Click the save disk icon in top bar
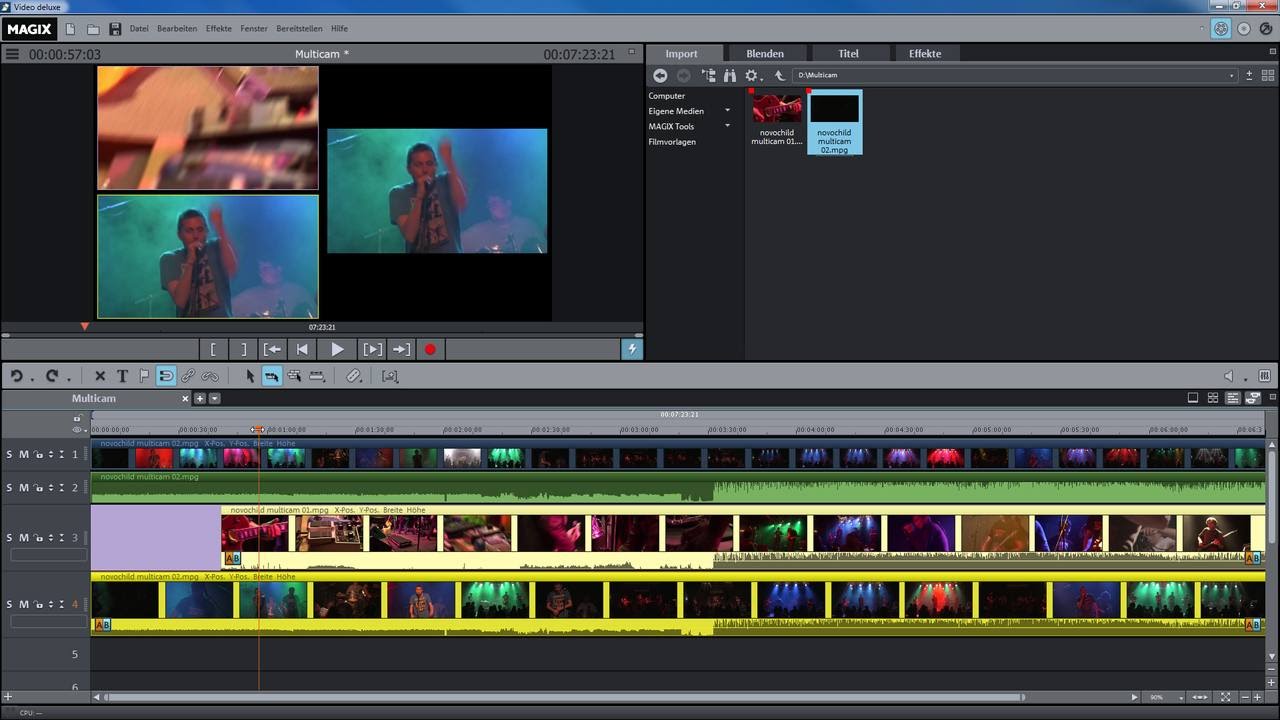 (115, 29)
